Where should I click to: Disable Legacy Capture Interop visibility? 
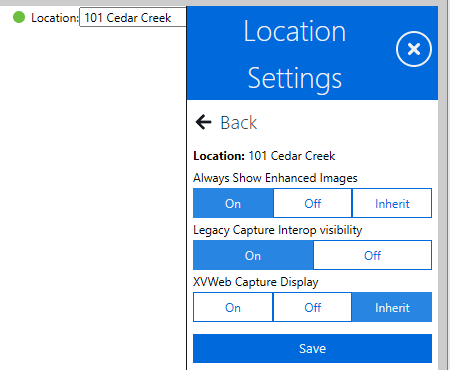[x=372, y=255]
